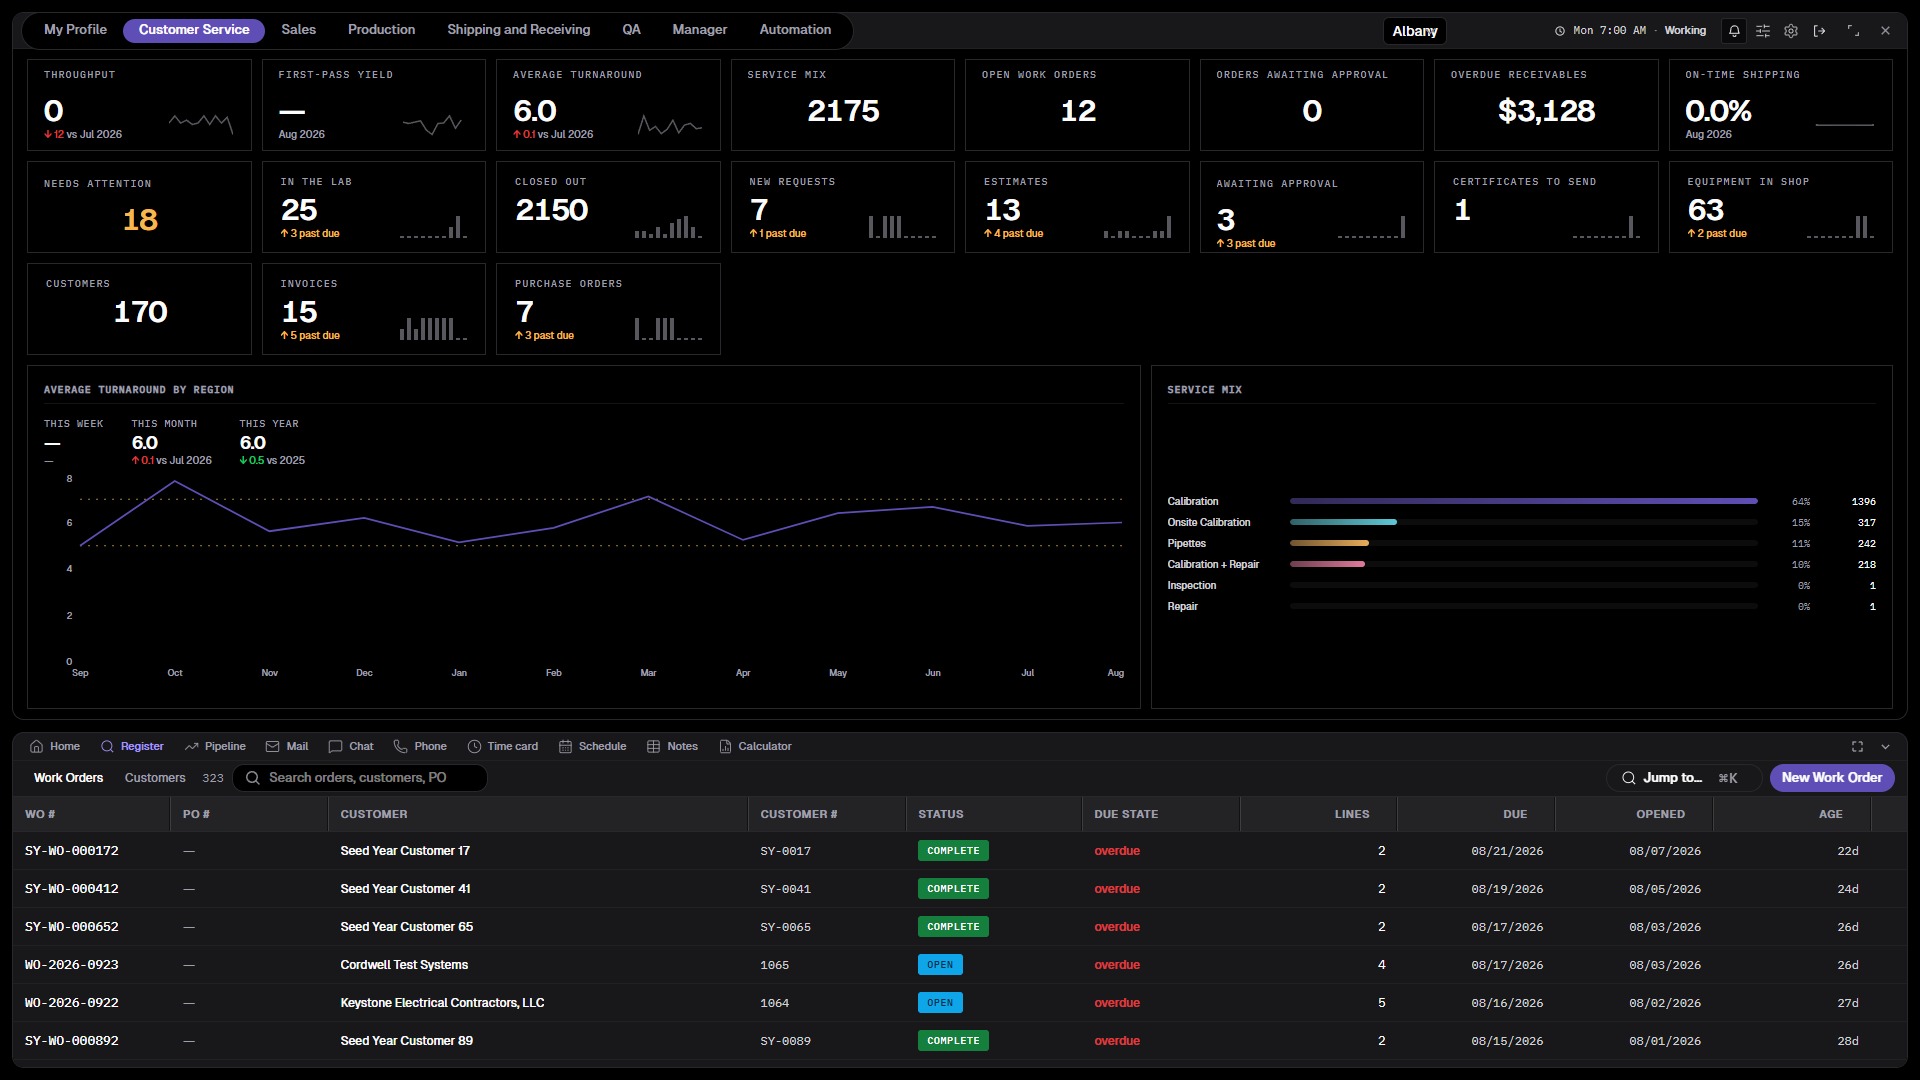This screenshot has height=1080, width=1920.
Task: Open the notifications bell
Action: [1734, 31]
